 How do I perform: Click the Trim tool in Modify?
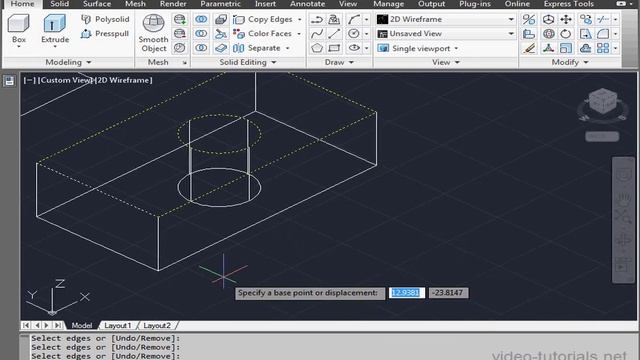(x=603, y=19)
